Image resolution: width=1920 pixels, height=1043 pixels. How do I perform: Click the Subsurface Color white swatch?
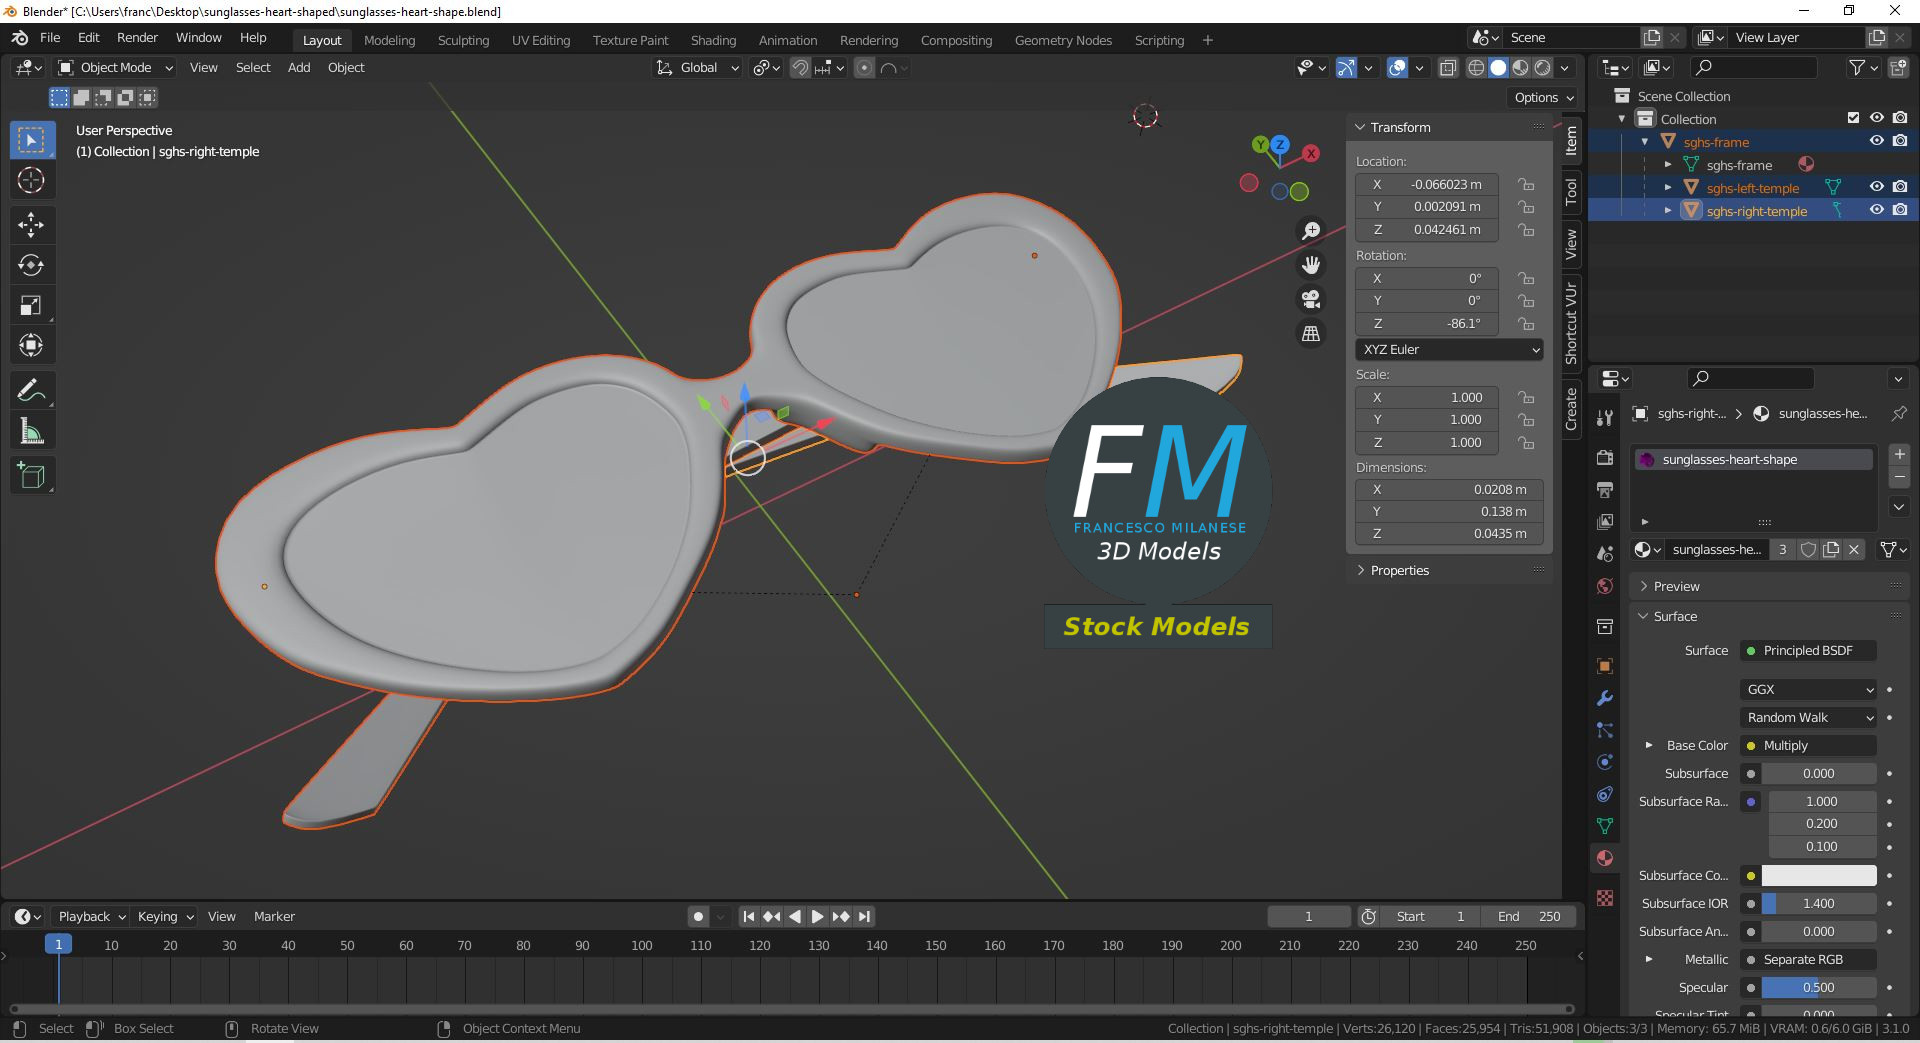point(1819,875)
